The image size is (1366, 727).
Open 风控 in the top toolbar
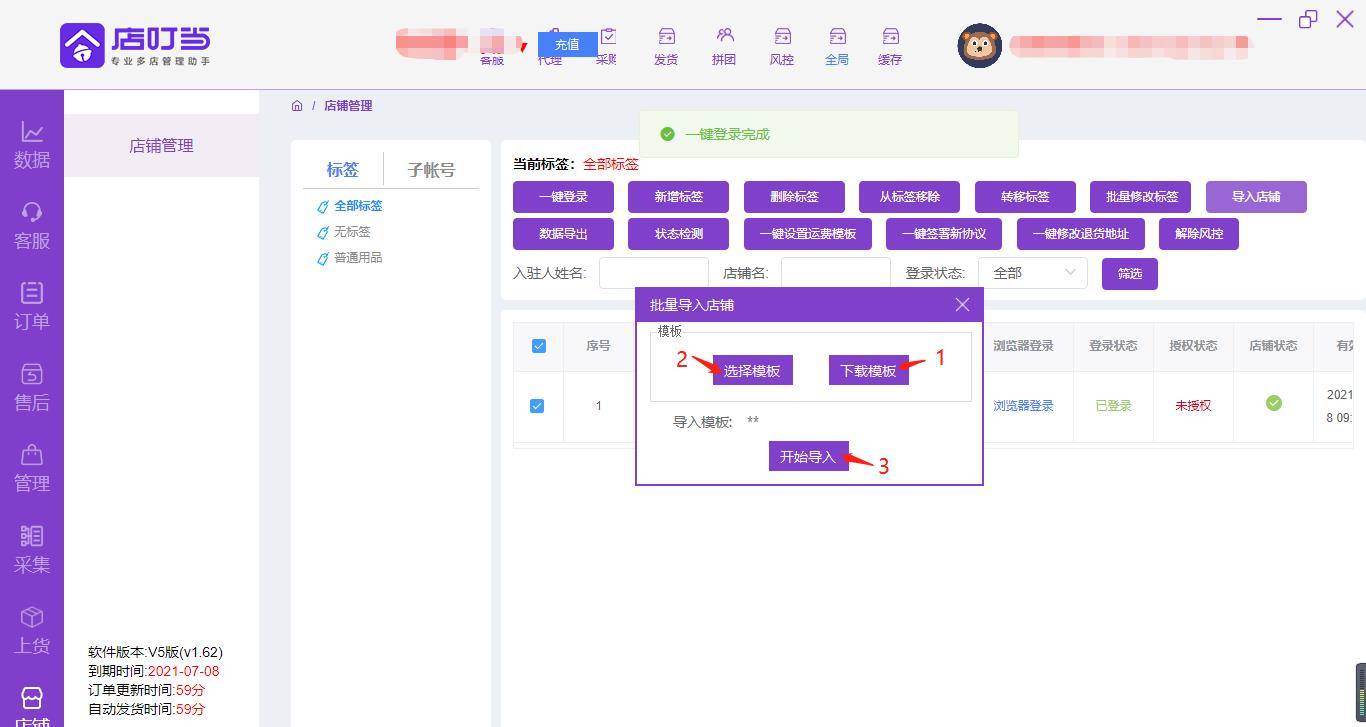[x=782, y=47]
